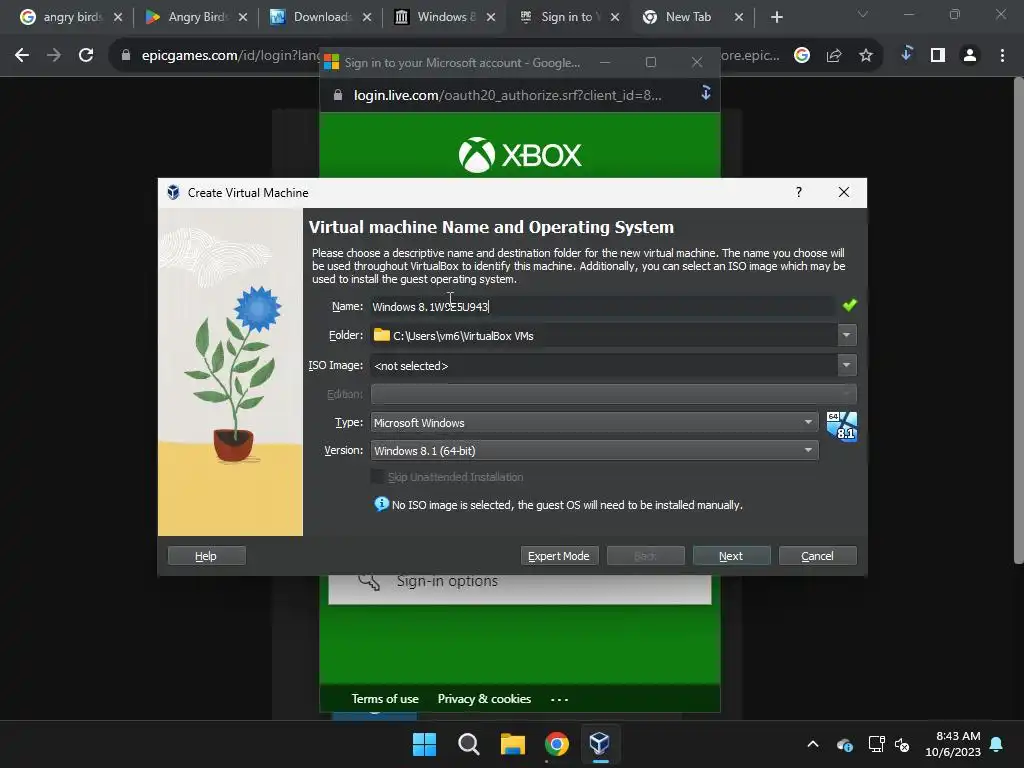Open the clock showing 8:43 AM
This screenshot has width=1024, height=768.
[x=953, y=744]
